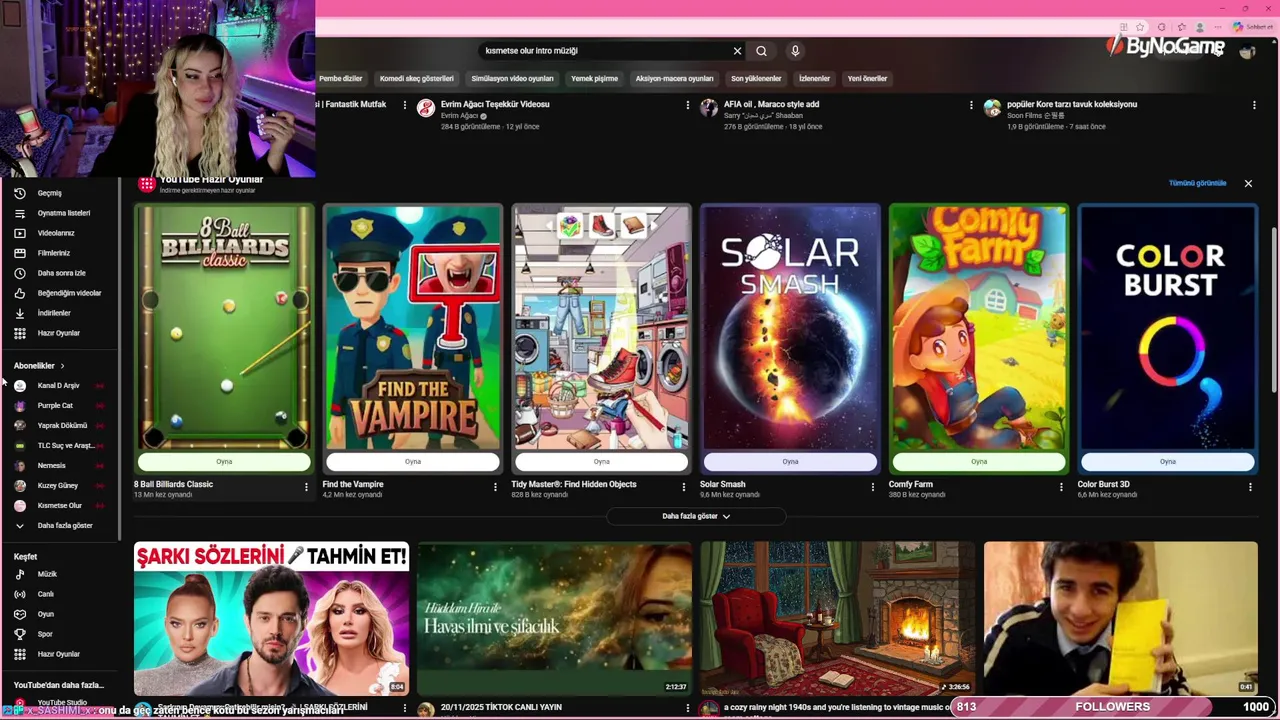
Task: Click the magnifier search button
Action: pos(761,51)
